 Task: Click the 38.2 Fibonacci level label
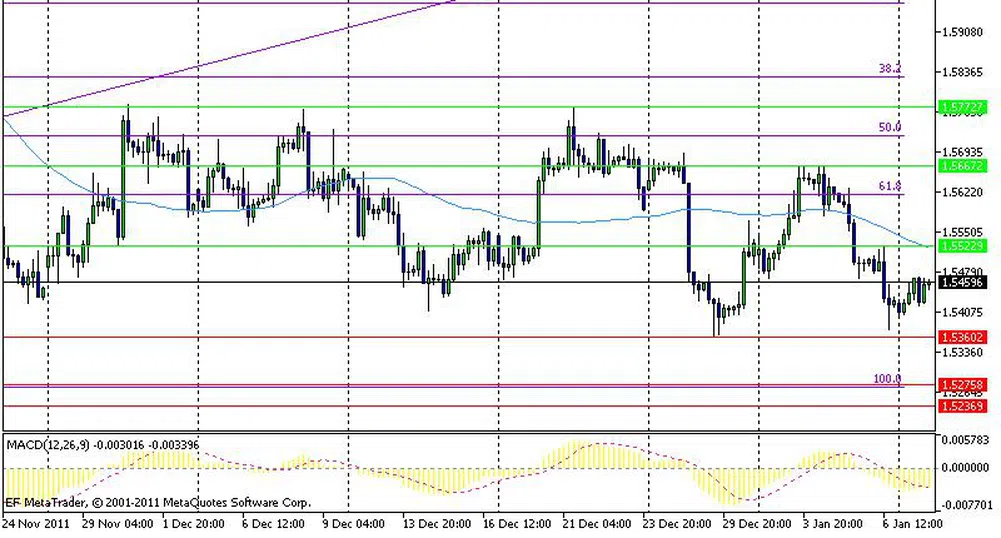click(889, 69)
